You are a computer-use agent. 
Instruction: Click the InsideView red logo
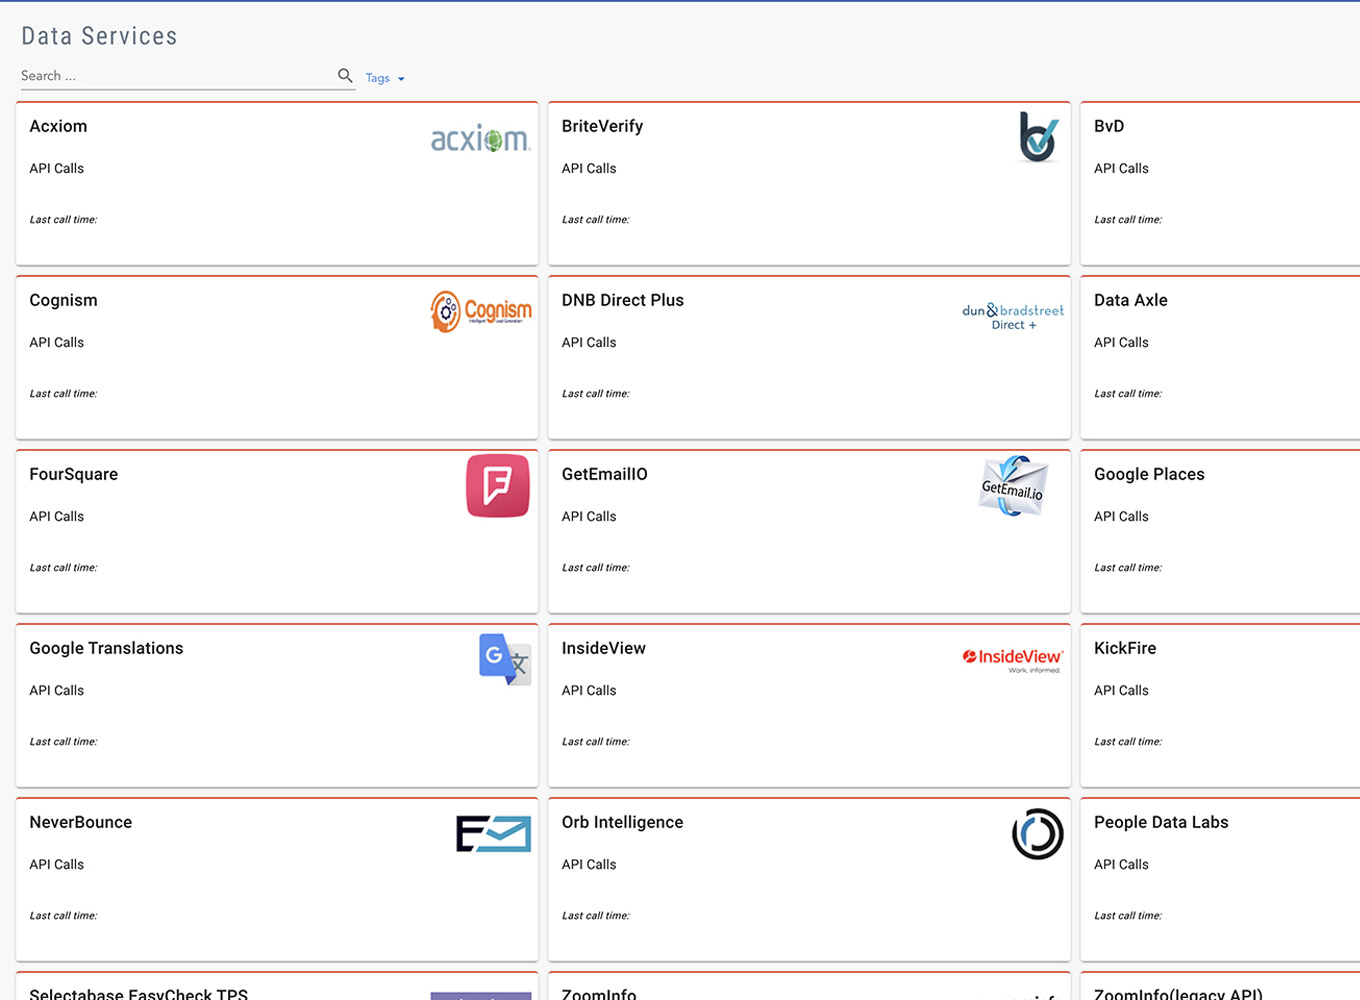[x=1013, y=659]
